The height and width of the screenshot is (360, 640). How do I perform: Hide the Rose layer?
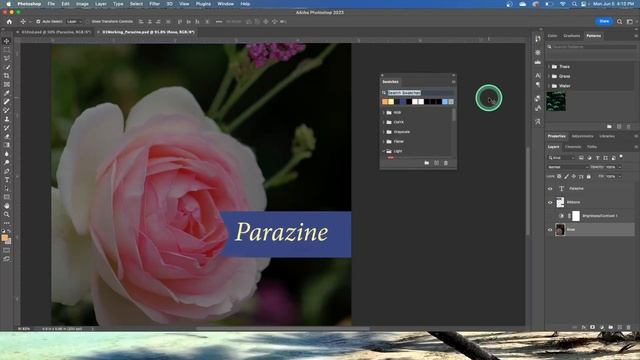550,230
